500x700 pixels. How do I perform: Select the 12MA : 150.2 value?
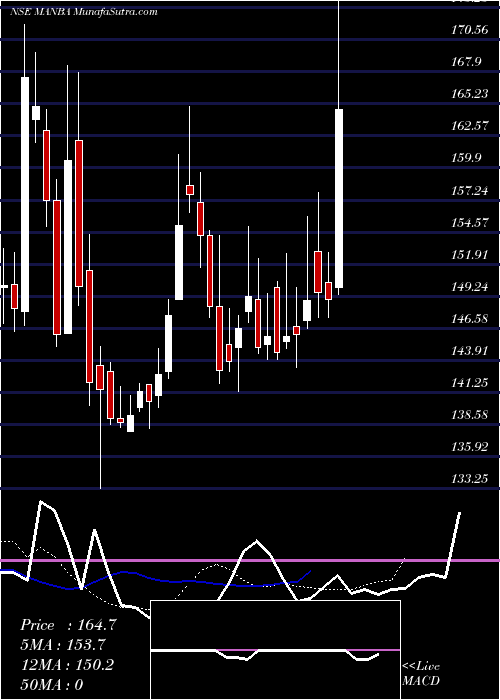click(67, 664)
